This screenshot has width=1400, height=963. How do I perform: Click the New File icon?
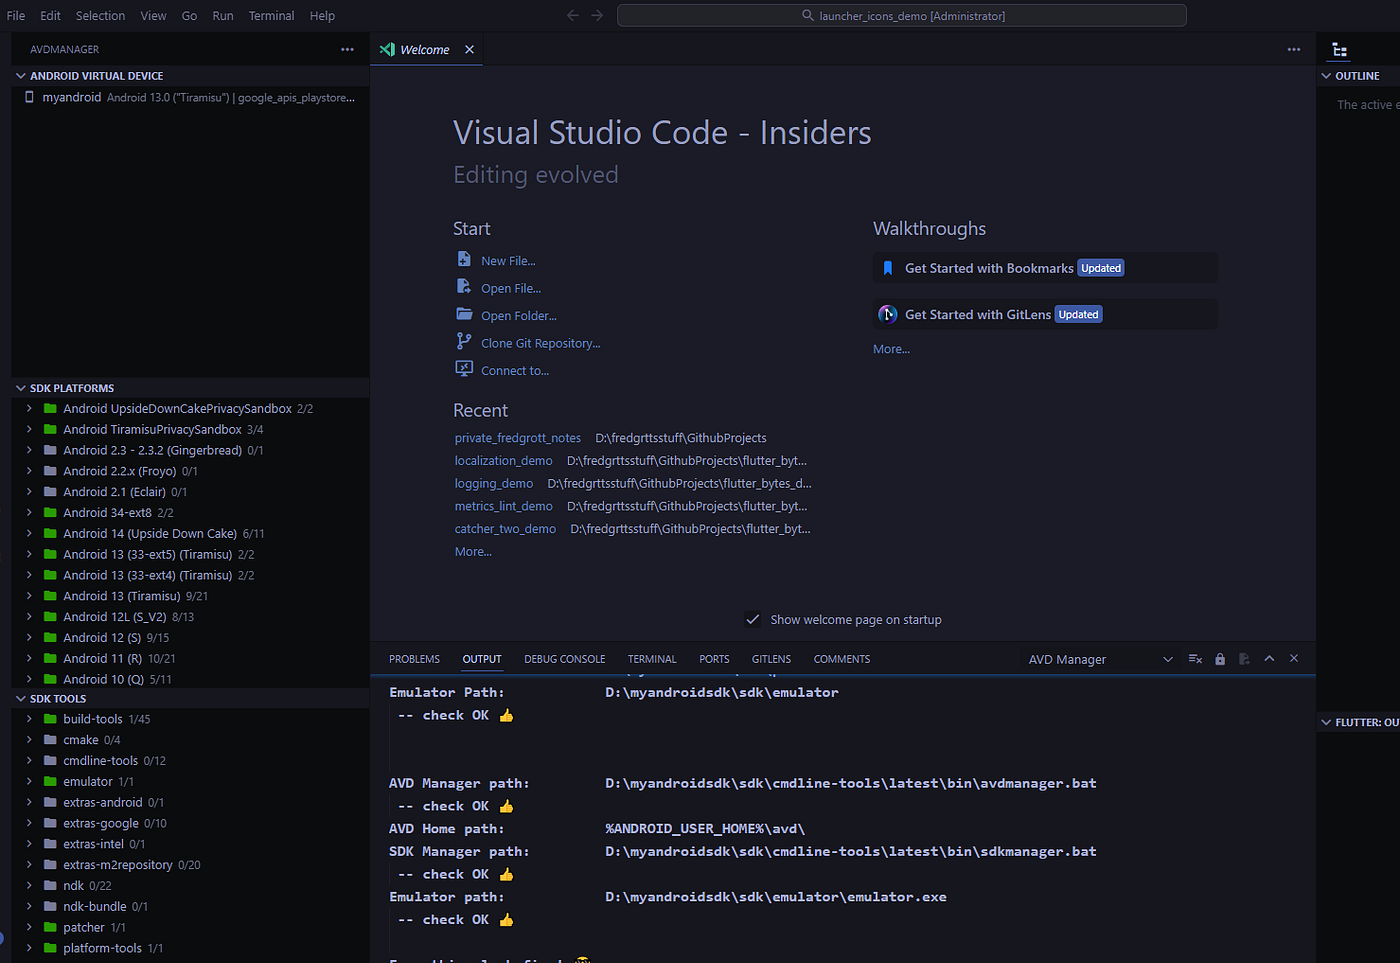pyautogui.click(x=464, y=259)
